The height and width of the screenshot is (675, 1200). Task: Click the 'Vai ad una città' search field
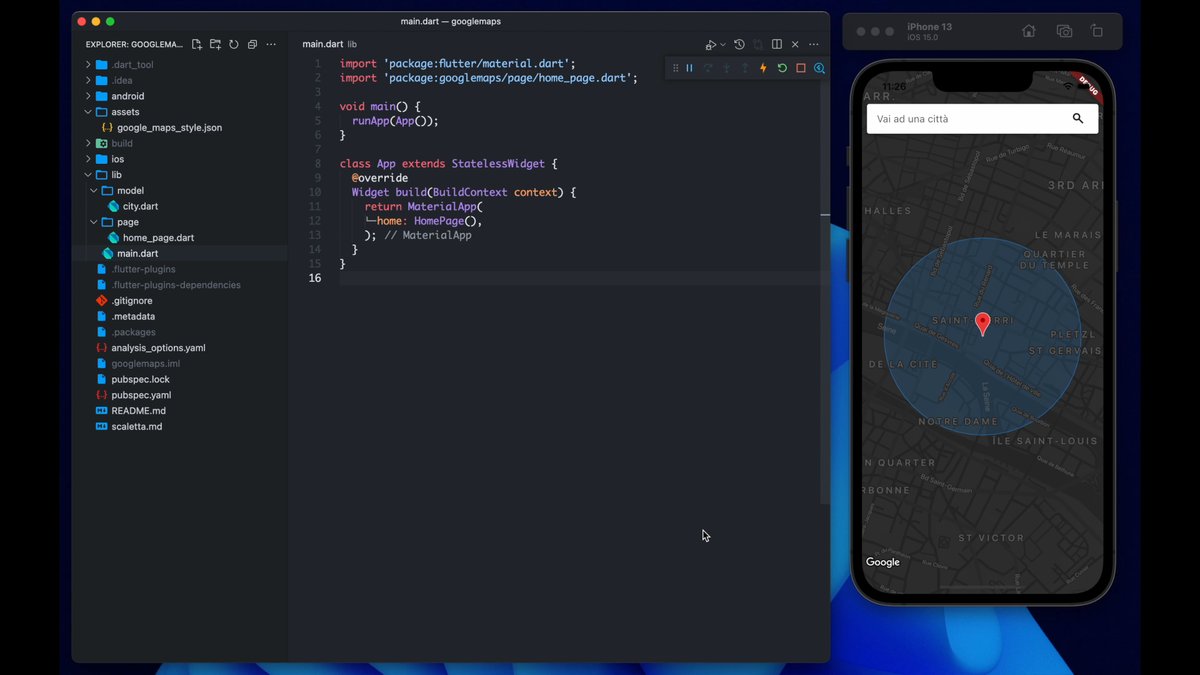point(965,119)
